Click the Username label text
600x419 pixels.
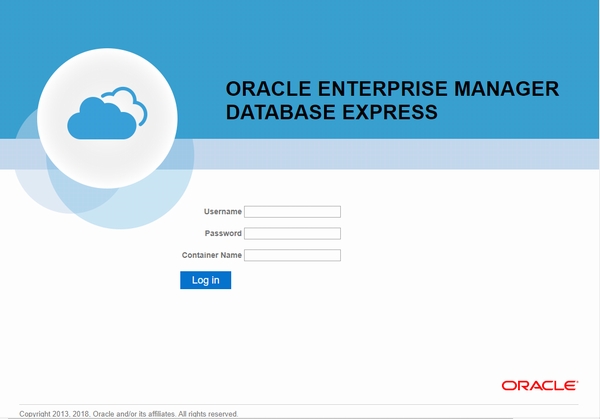click(223, 212)
